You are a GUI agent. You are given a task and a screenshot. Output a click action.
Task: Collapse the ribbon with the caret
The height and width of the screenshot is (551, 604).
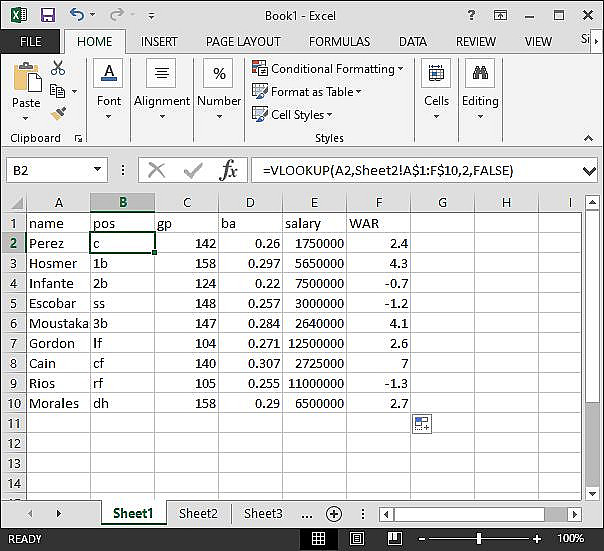tap(588, 138)
